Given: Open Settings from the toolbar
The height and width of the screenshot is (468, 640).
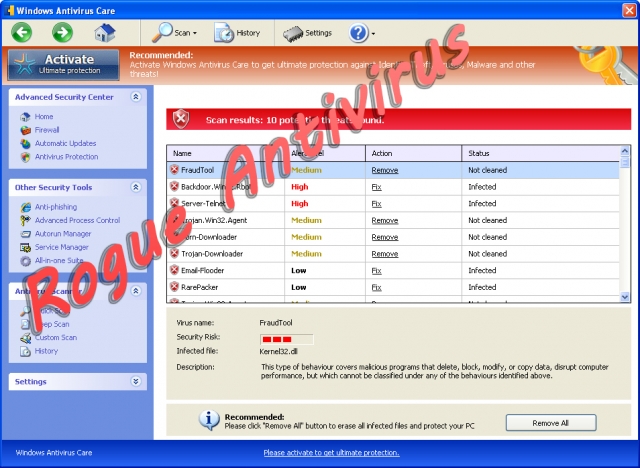Looking at the screenshot, I should click(307, 33).
